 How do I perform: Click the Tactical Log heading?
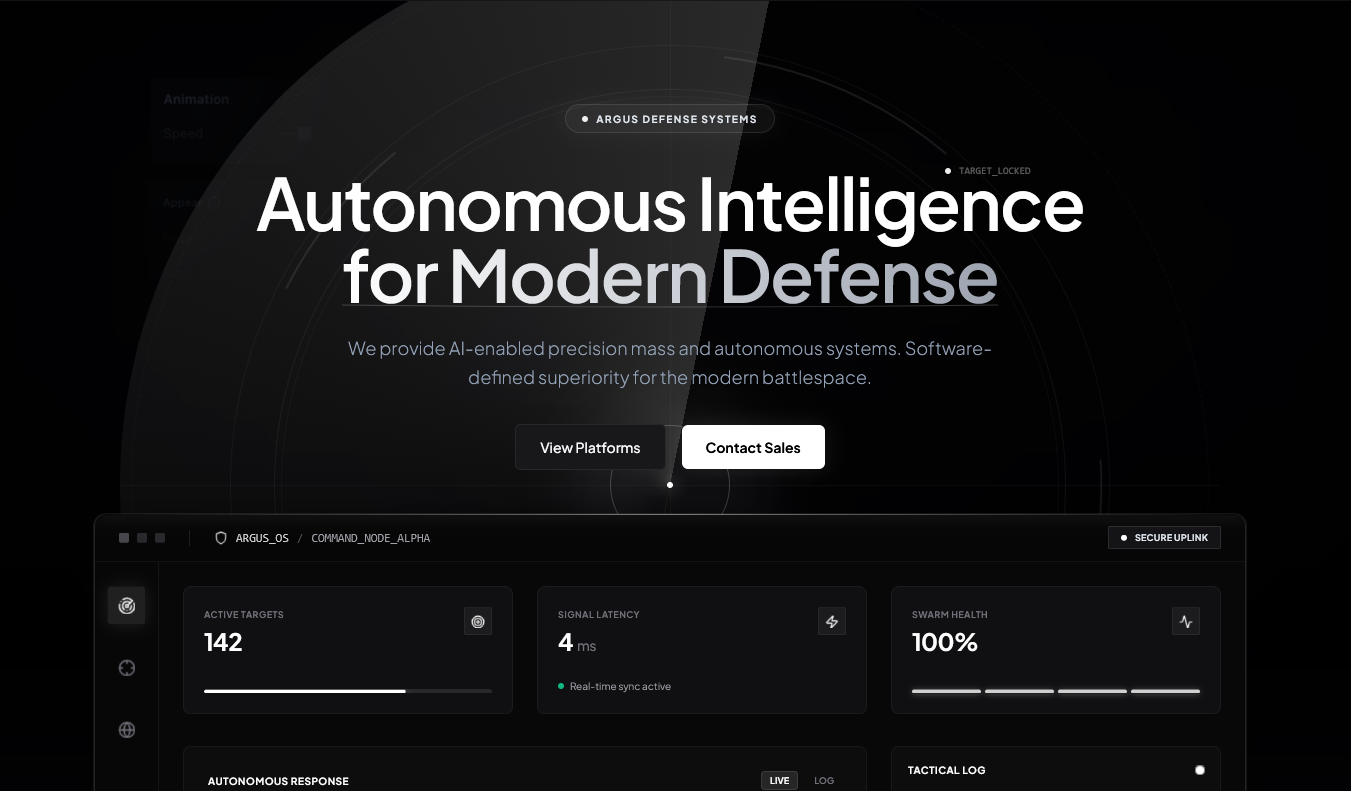tap(946, 770)
